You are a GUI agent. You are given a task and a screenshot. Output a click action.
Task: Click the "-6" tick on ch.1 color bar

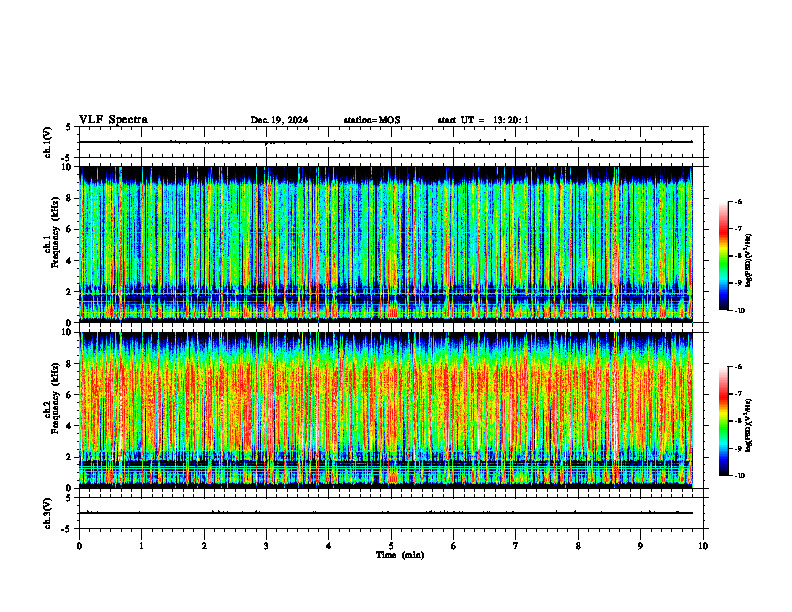(738, 201)
